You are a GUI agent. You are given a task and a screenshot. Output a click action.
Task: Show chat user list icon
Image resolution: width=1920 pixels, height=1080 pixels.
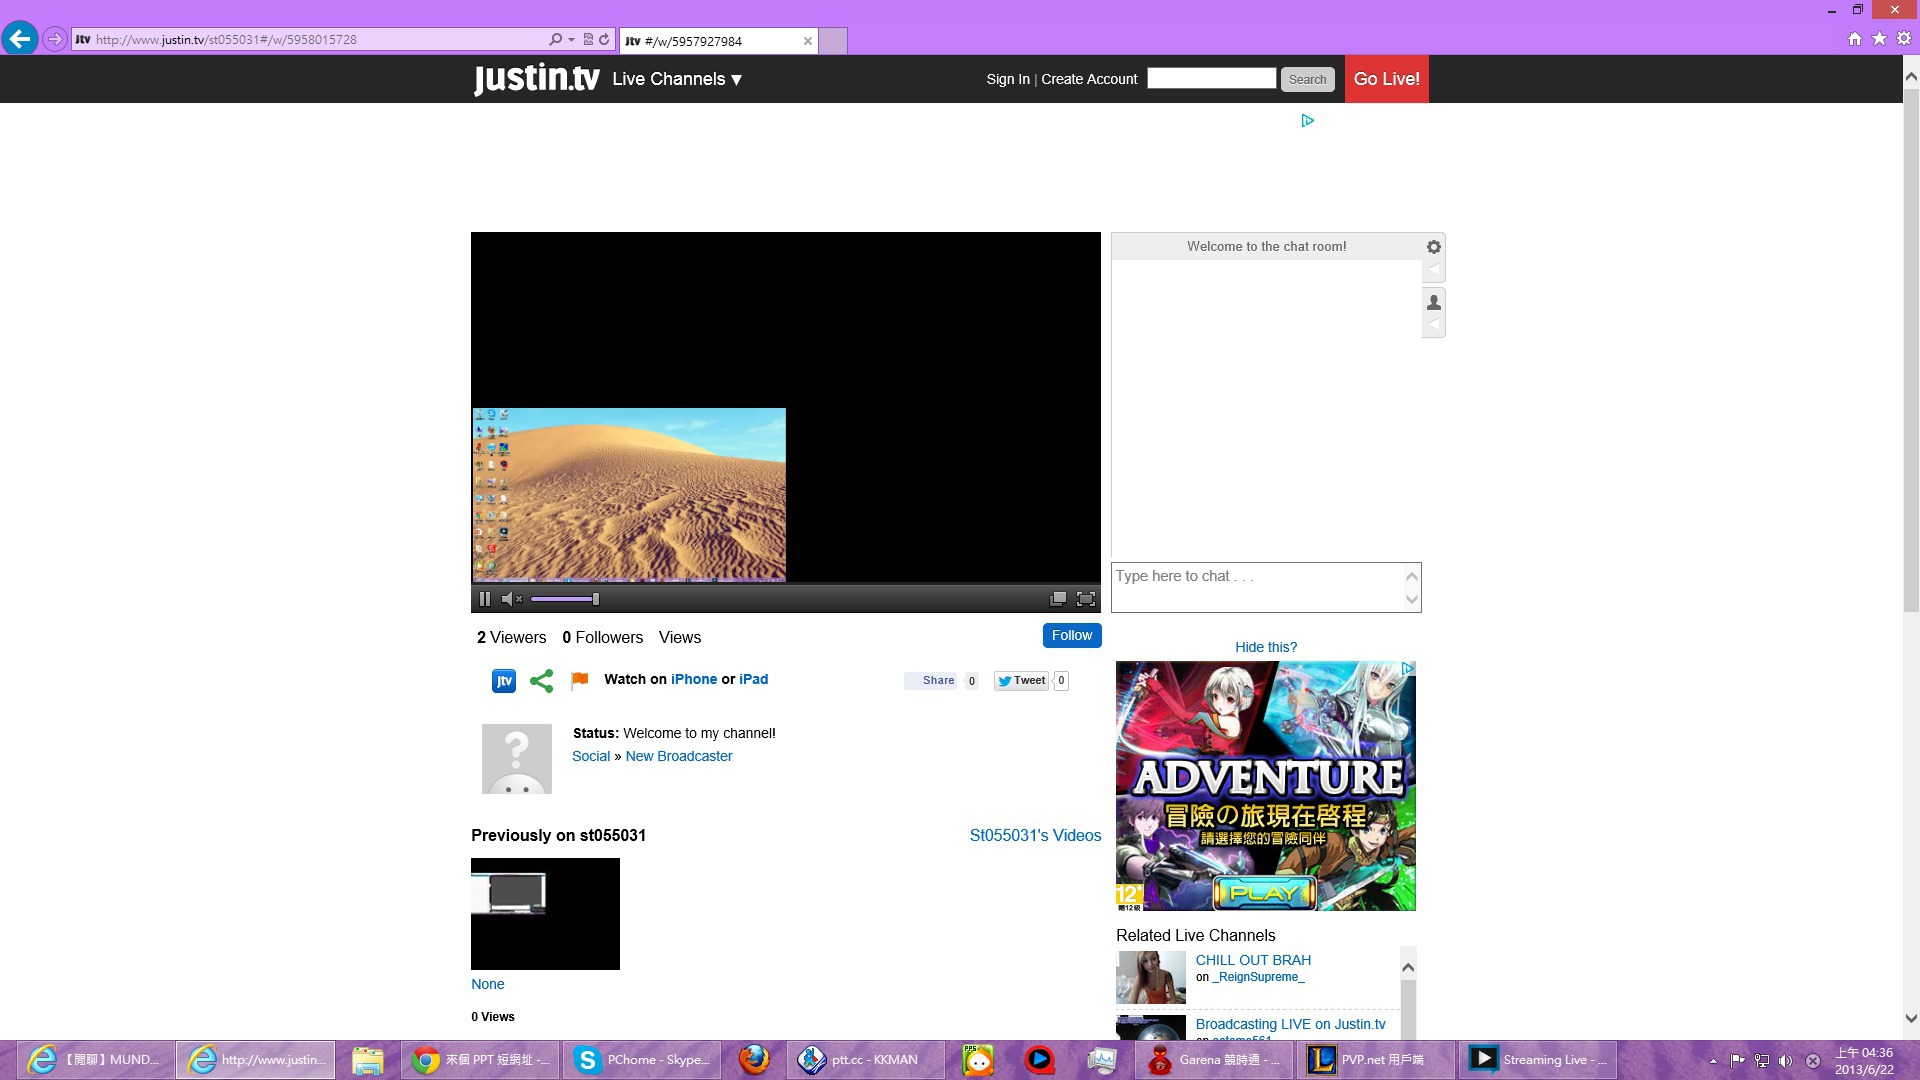tap(1433, 302)
